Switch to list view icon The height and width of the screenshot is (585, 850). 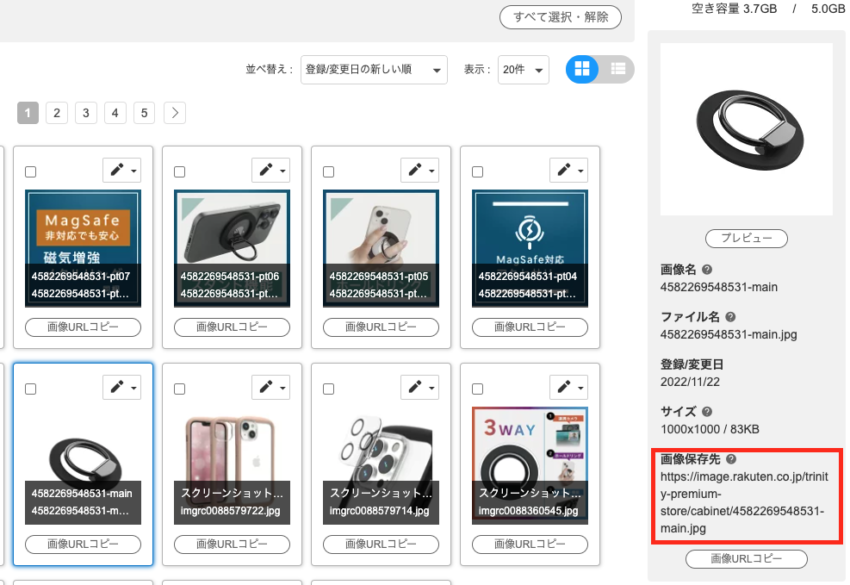[617, 69]
